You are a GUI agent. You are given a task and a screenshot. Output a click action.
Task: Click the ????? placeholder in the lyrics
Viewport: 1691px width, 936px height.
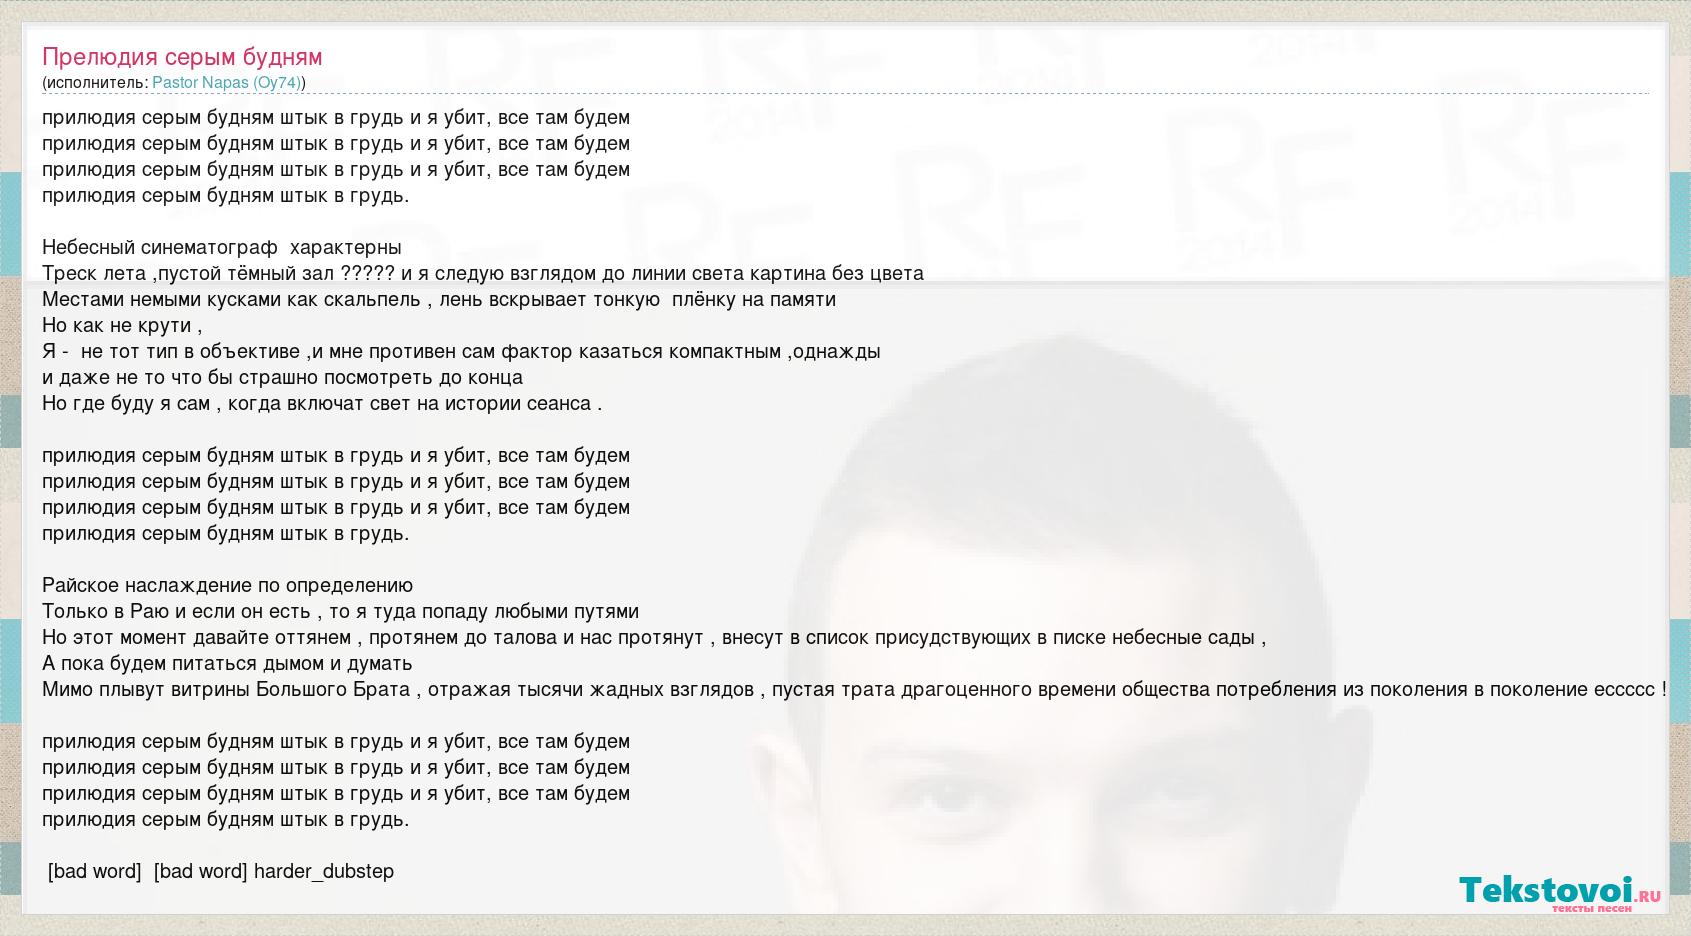tap(367, 274)
